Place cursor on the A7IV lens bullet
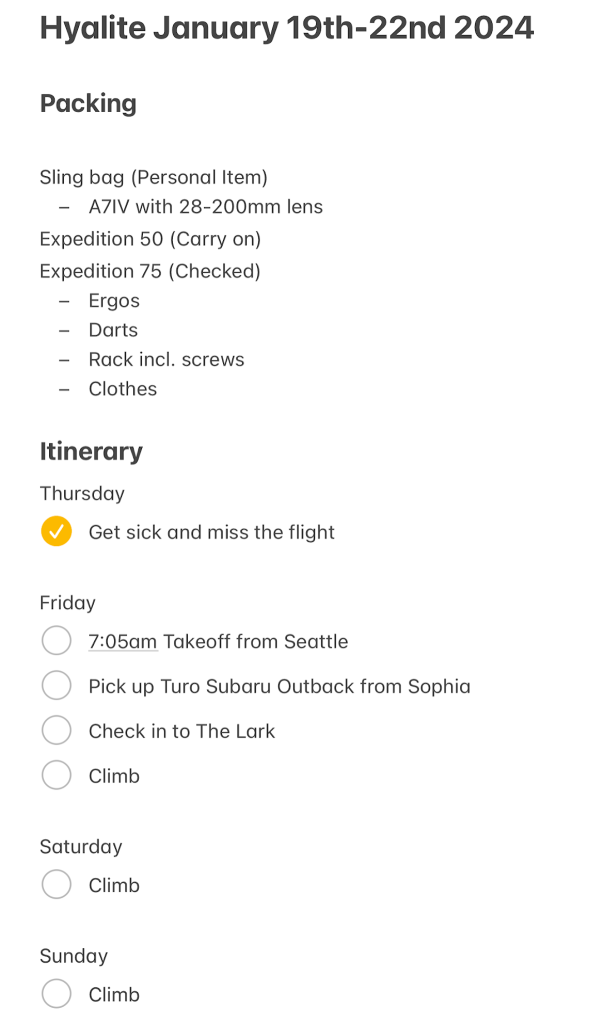This screenshot has width=603, height=1024. [x=205, y=208]
